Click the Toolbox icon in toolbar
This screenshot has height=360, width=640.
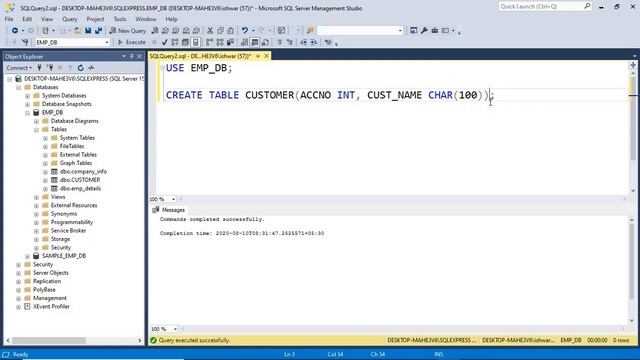(435, 31)
